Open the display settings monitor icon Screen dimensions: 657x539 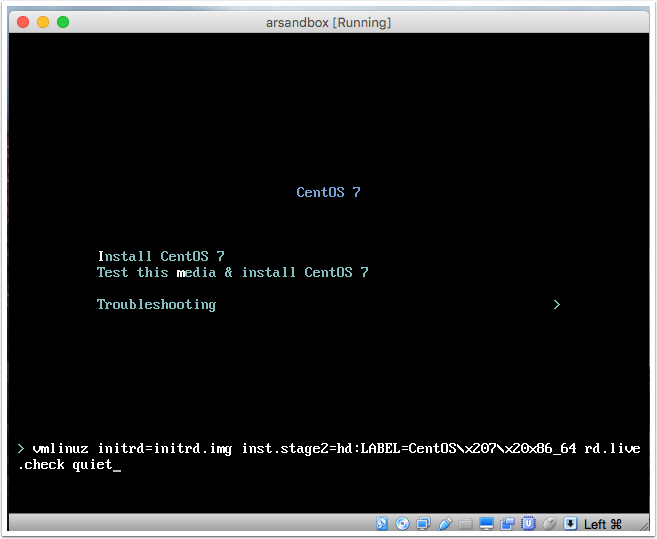tap(486, 523)
